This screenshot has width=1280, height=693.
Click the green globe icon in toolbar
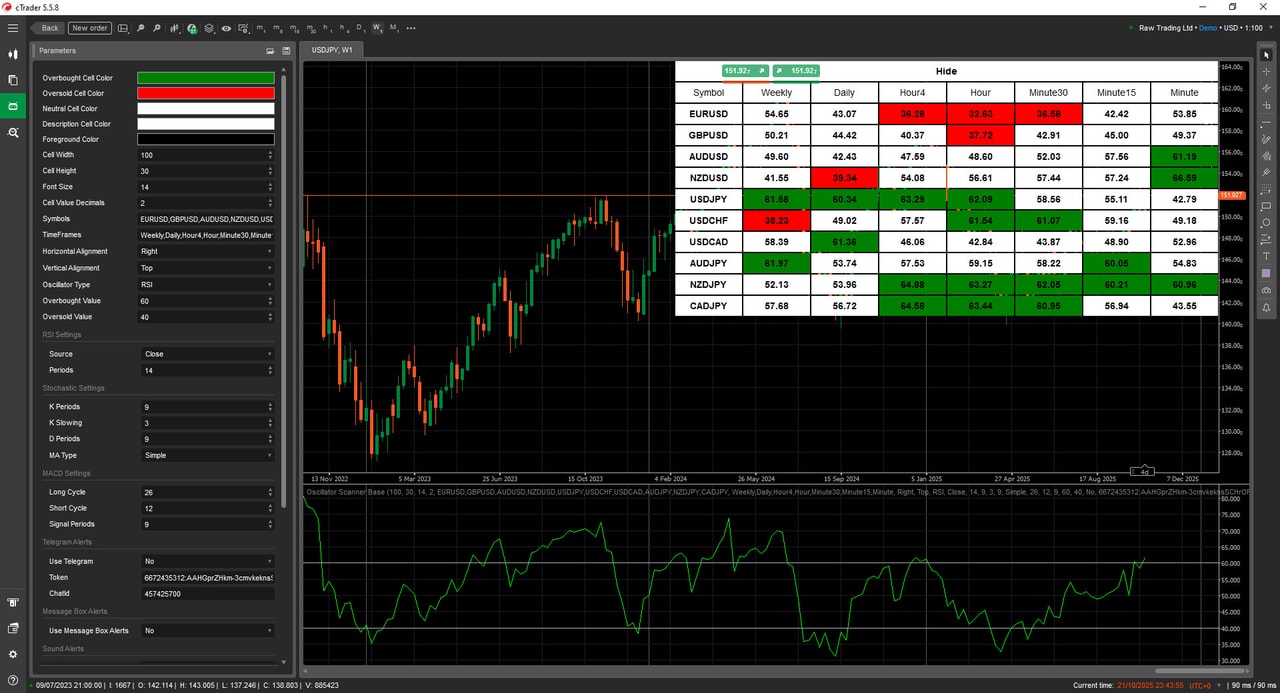(193, 28)
